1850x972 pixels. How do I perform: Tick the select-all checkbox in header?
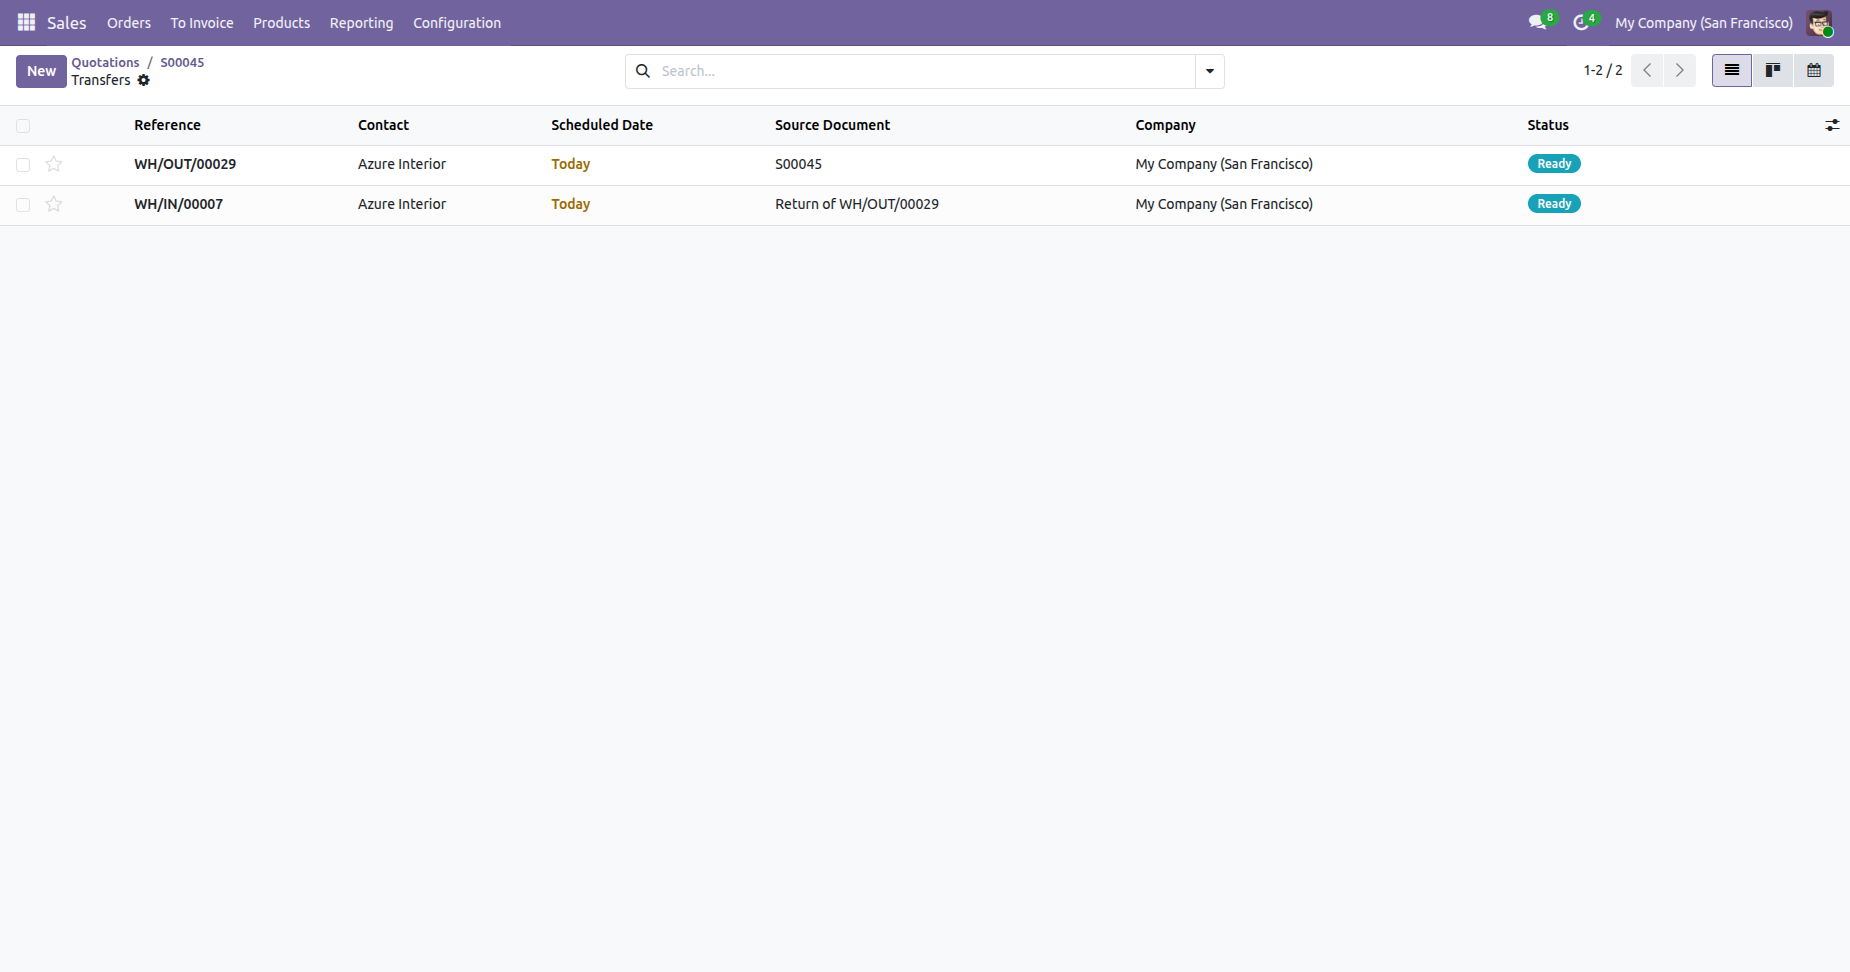coord(23,126)
